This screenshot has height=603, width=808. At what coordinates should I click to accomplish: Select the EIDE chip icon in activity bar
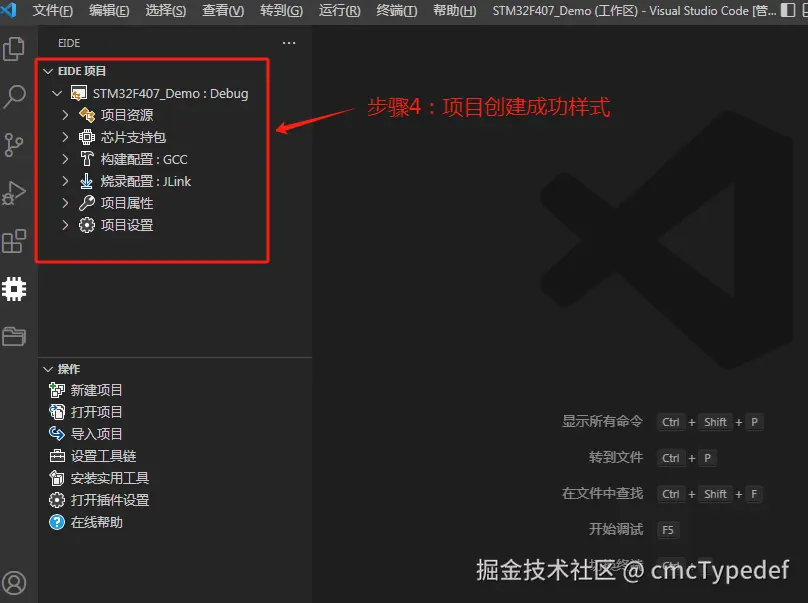[14, 289]
